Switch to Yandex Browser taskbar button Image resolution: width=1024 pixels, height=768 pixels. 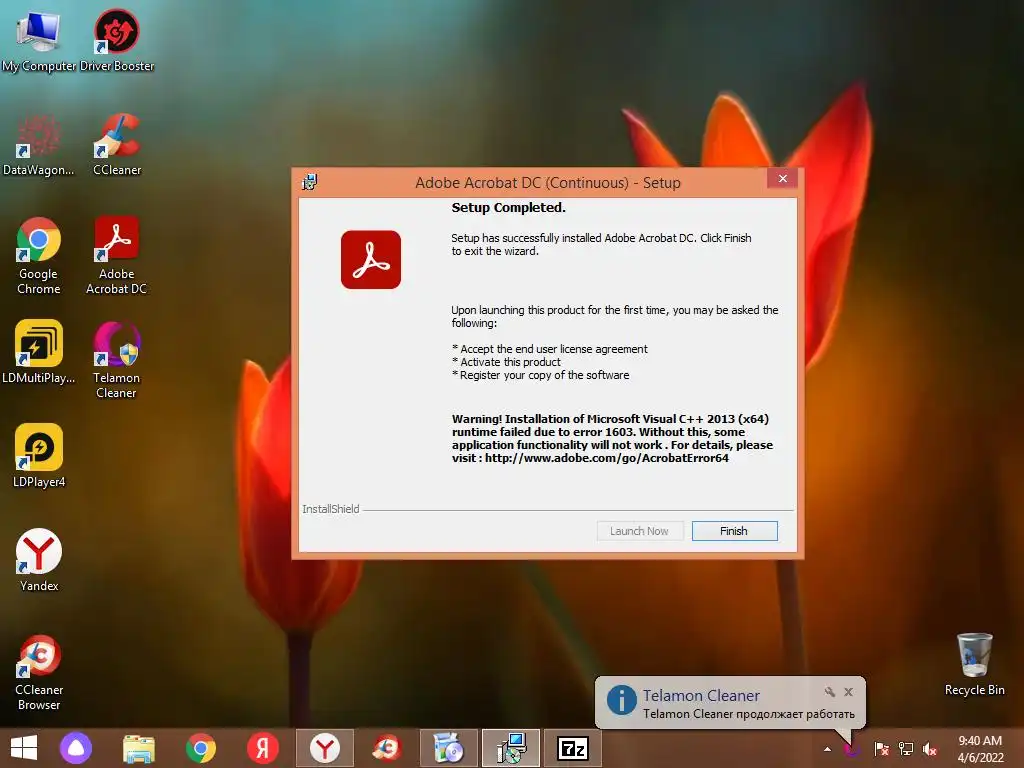point(325,748)
